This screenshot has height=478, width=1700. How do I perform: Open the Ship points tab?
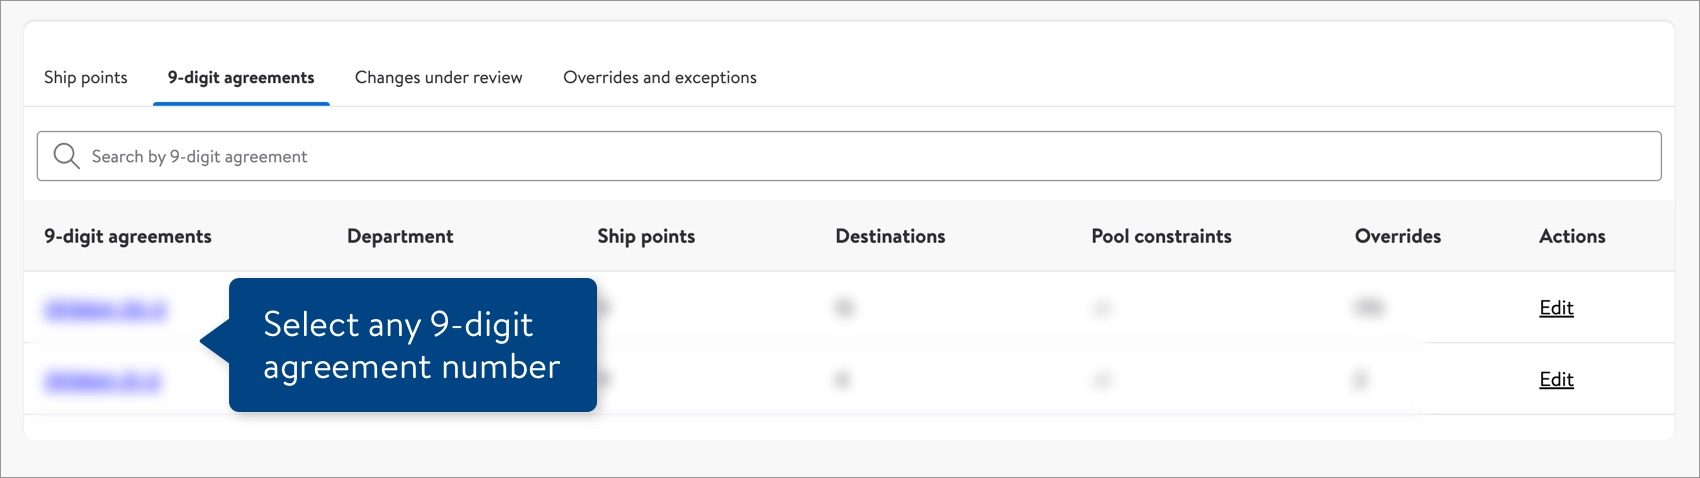click(86, 78)
